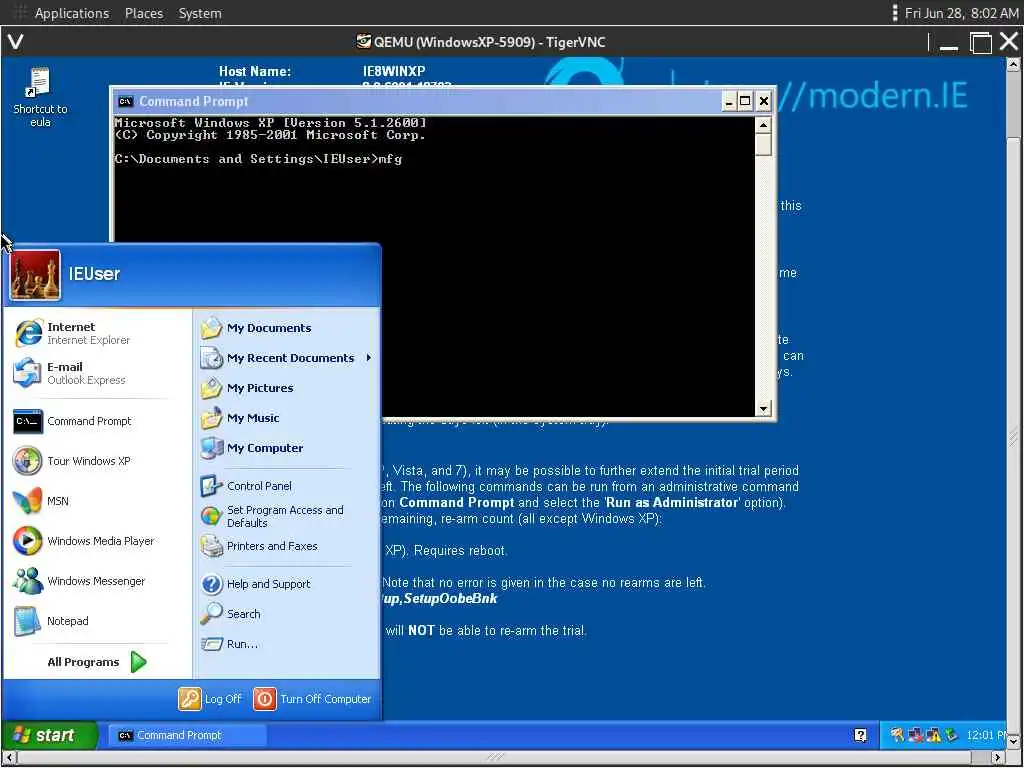Close the Command Prompt window
Viewport: 1024px width, 768px height.
tap(763, 101)
